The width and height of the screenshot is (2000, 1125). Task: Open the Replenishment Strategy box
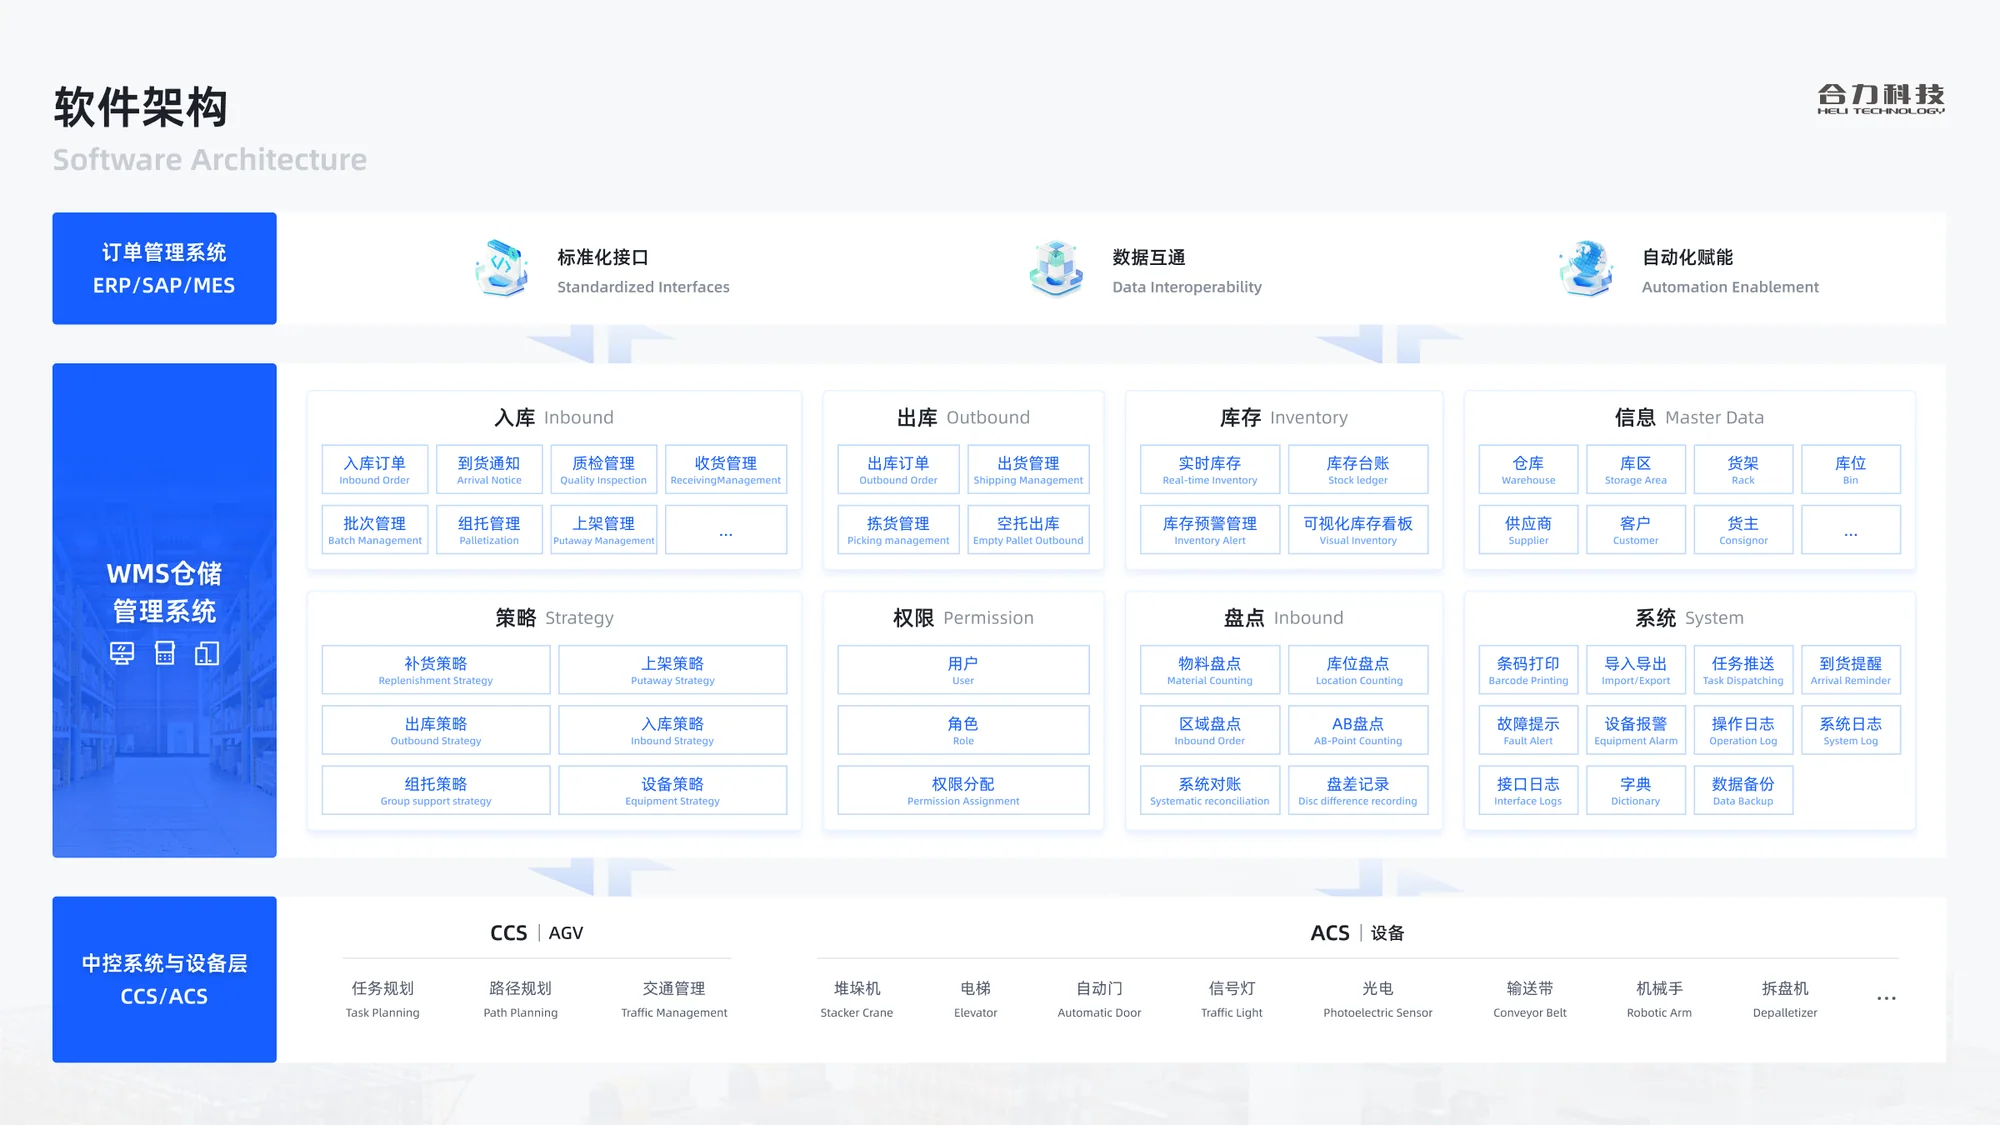click(436, 670)
